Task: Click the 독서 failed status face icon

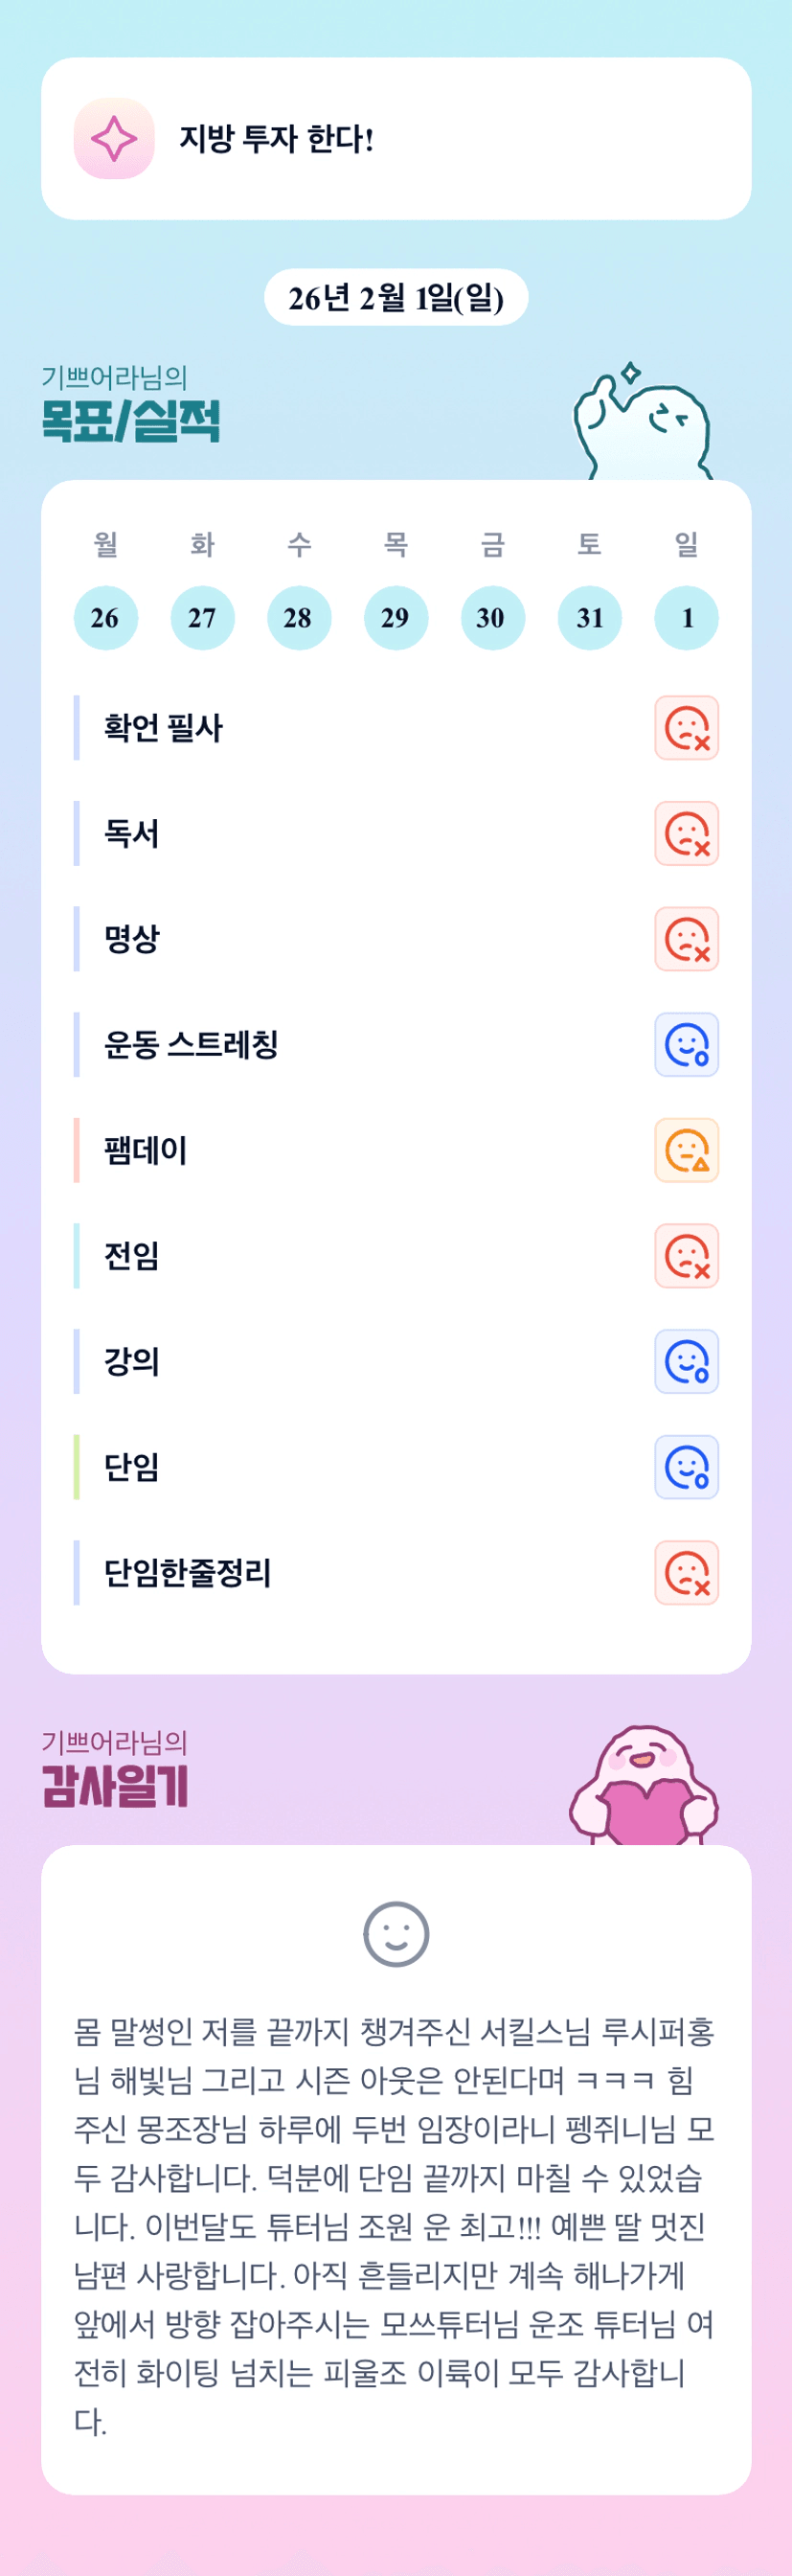Action: (686, 833)
